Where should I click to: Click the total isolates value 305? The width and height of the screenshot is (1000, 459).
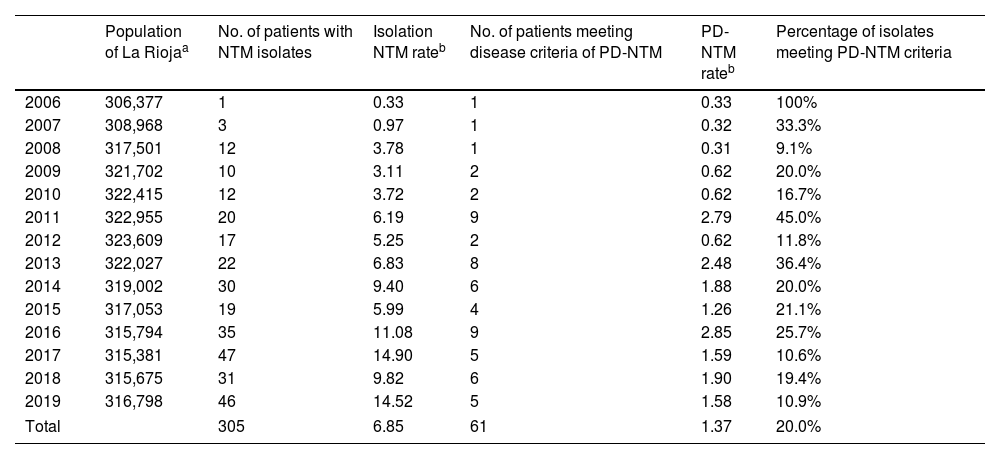pyautogui.click(x=230, y=427)
